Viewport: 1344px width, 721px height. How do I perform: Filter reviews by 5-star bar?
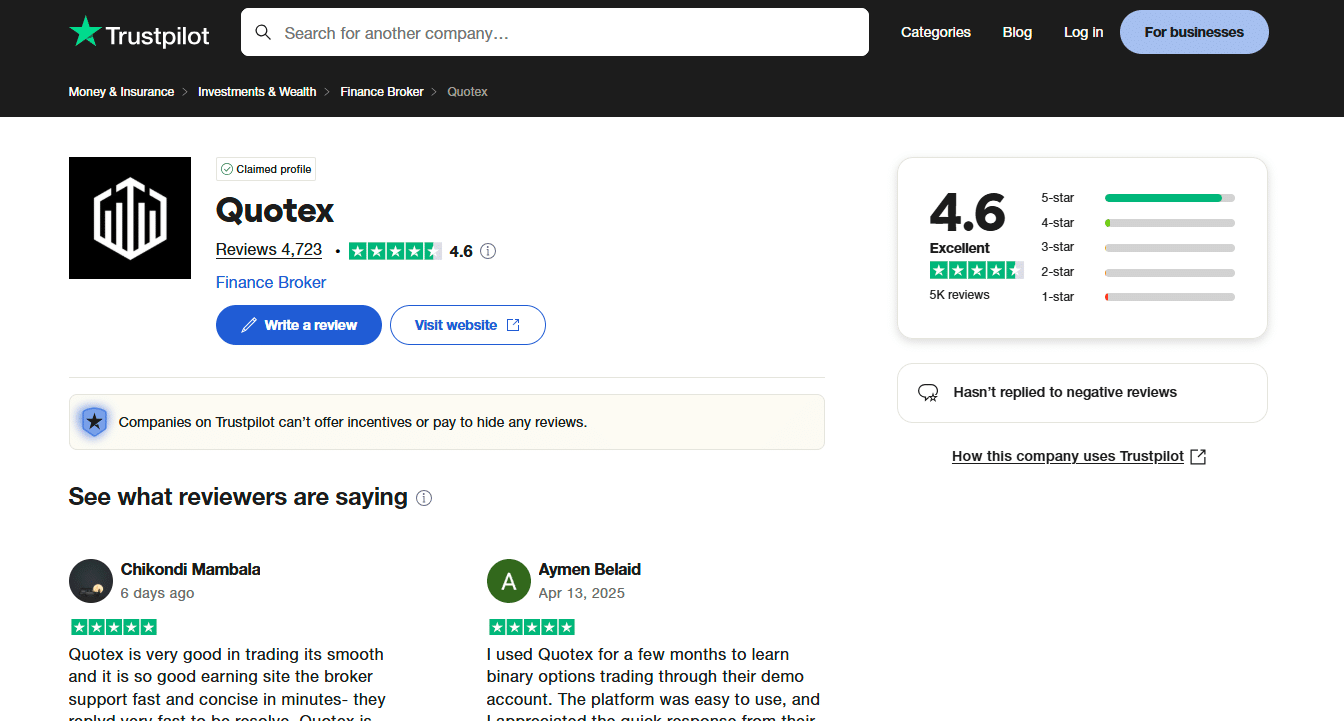pos(1170,198)
